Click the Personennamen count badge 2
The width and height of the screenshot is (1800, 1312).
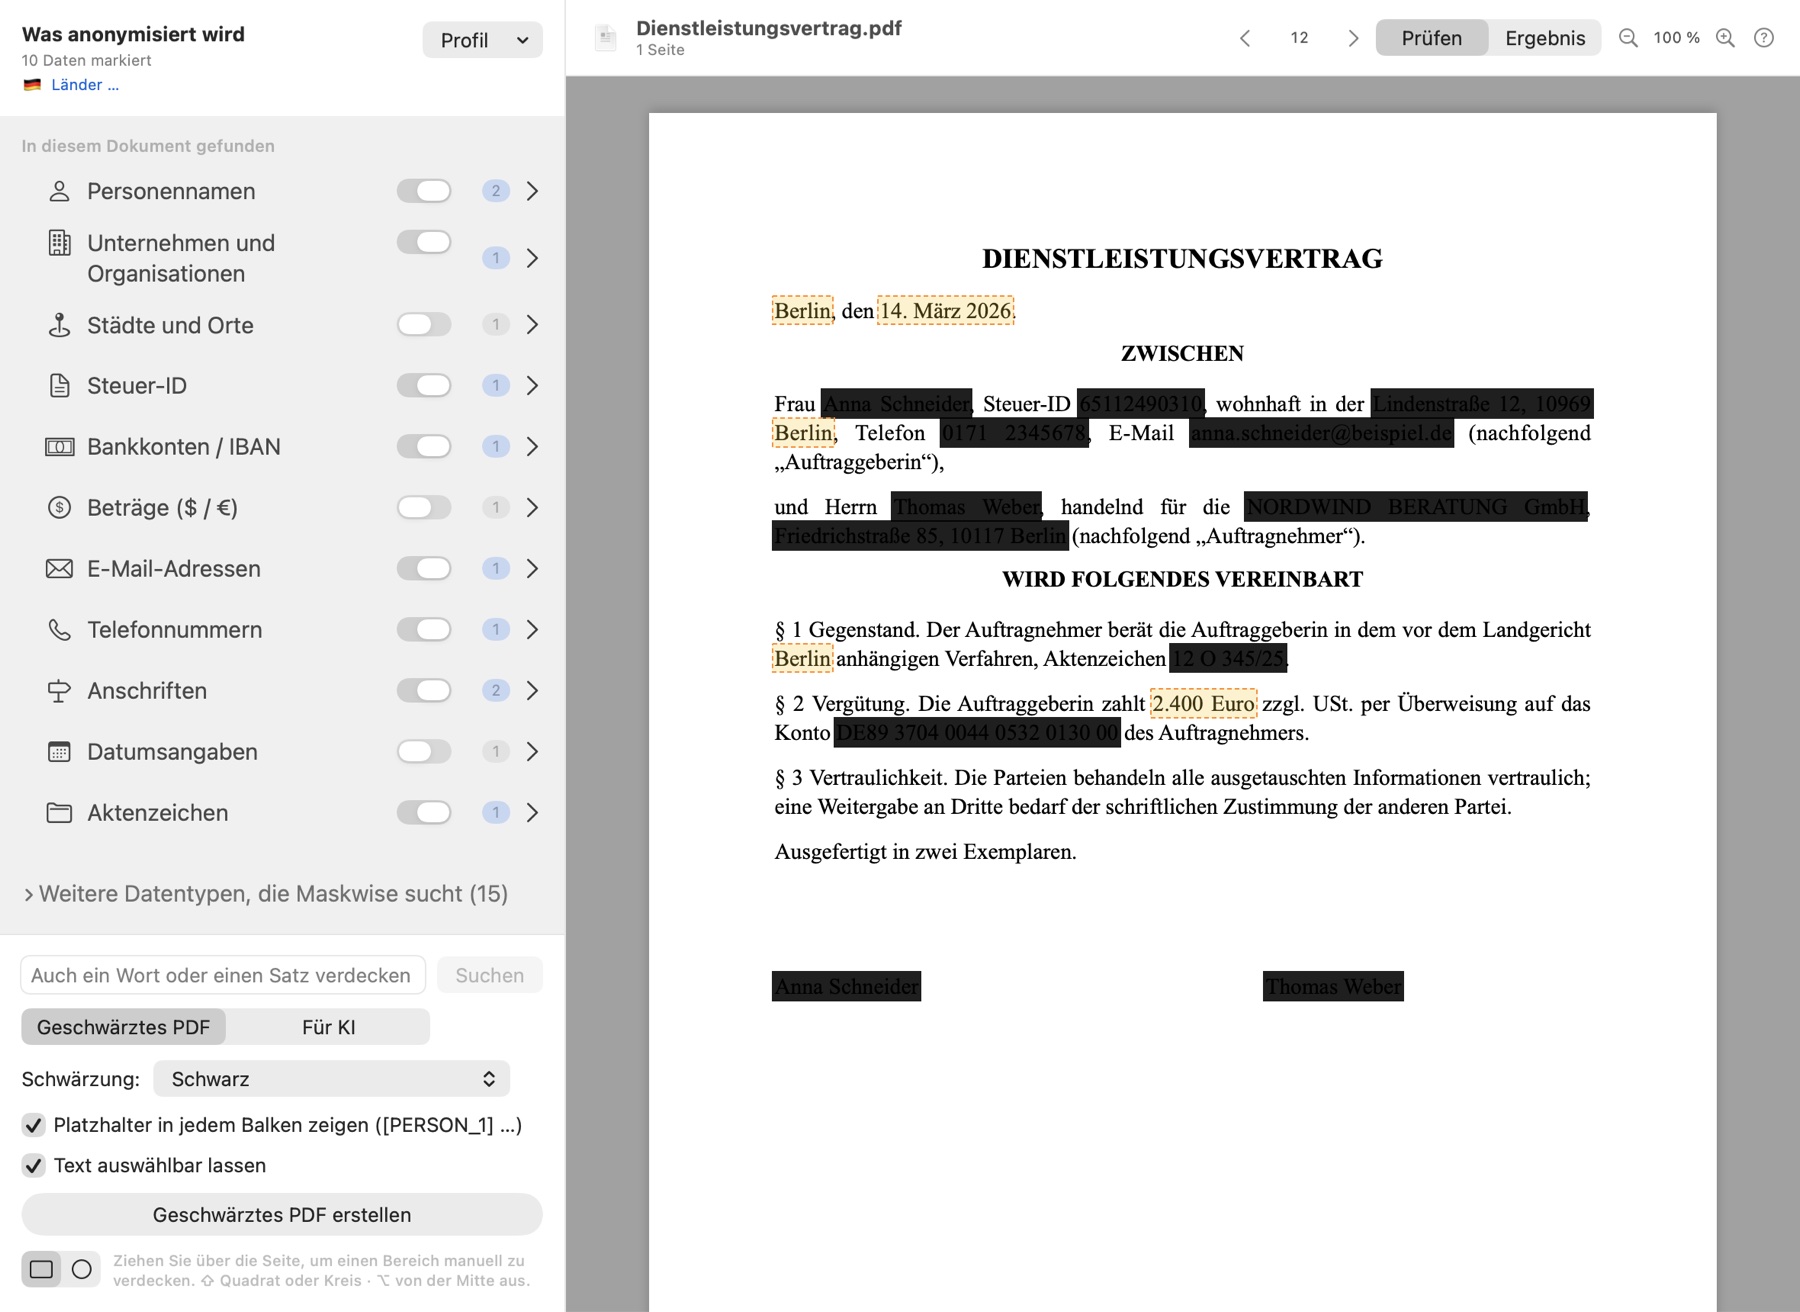(496, 191)
